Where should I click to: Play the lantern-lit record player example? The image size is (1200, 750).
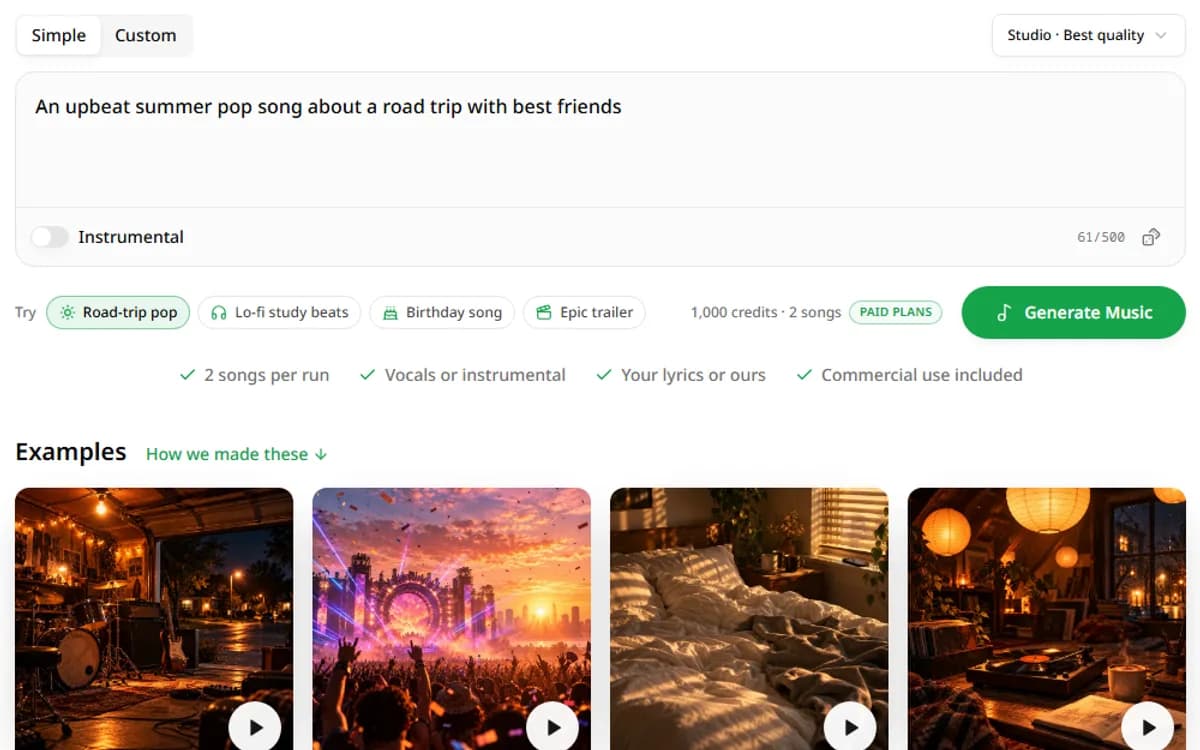click(1148, 727)
